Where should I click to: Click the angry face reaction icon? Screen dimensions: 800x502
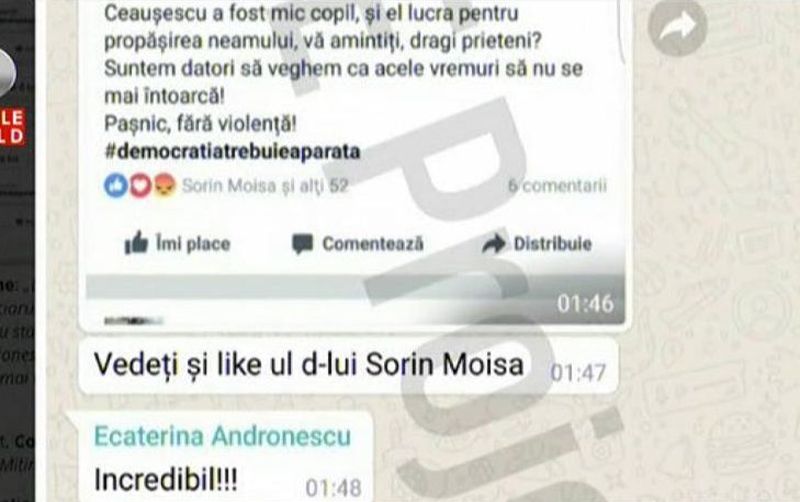[164, 186]
